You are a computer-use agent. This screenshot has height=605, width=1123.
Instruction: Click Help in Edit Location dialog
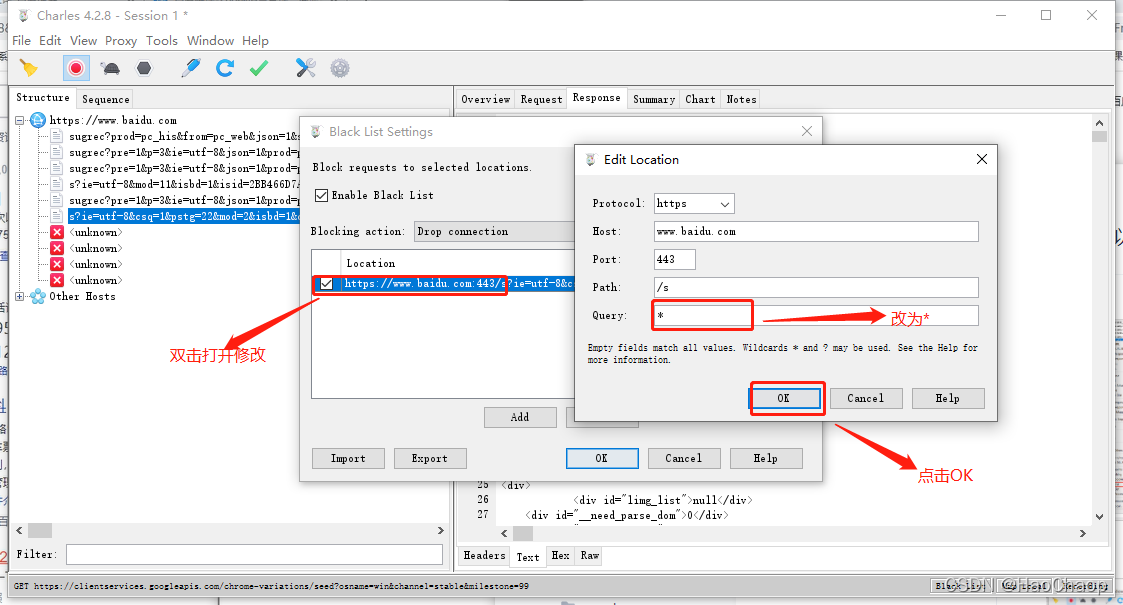948,398
